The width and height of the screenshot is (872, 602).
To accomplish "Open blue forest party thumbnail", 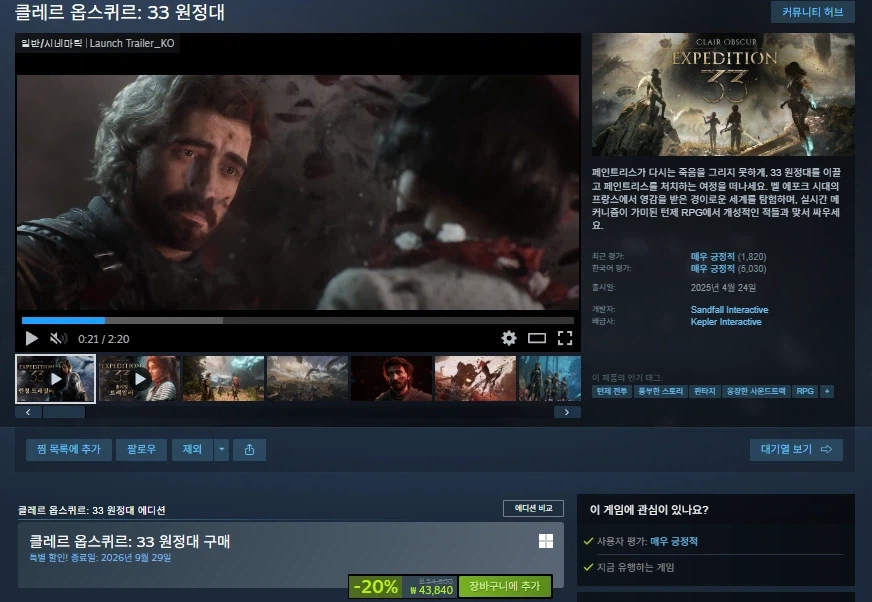I will tap(549, 379).
